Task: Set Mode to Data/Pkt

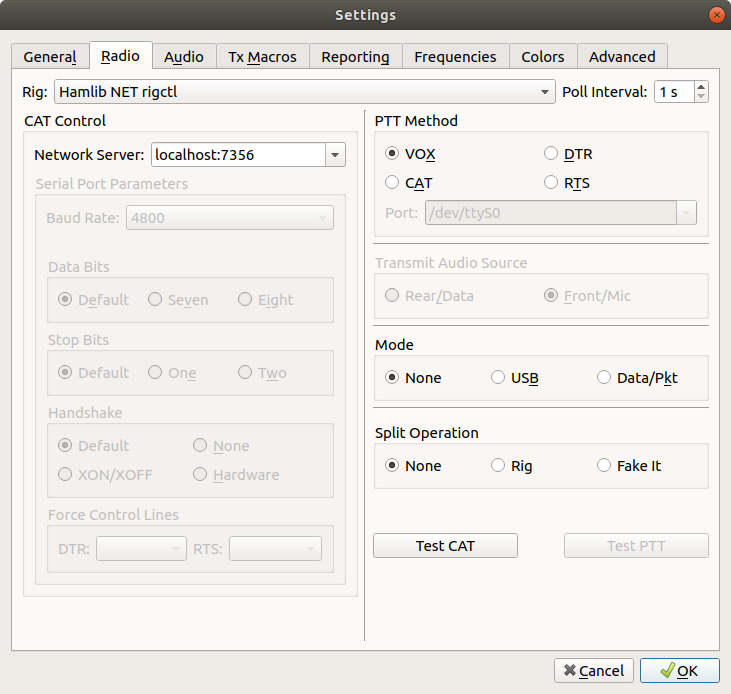Action: click(604, 378)
